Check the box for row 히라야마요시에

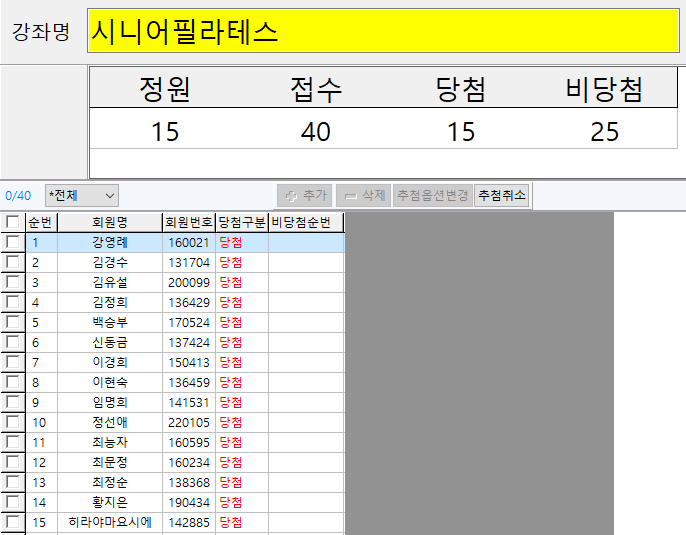pyautogui.click(x=13, y=522)
